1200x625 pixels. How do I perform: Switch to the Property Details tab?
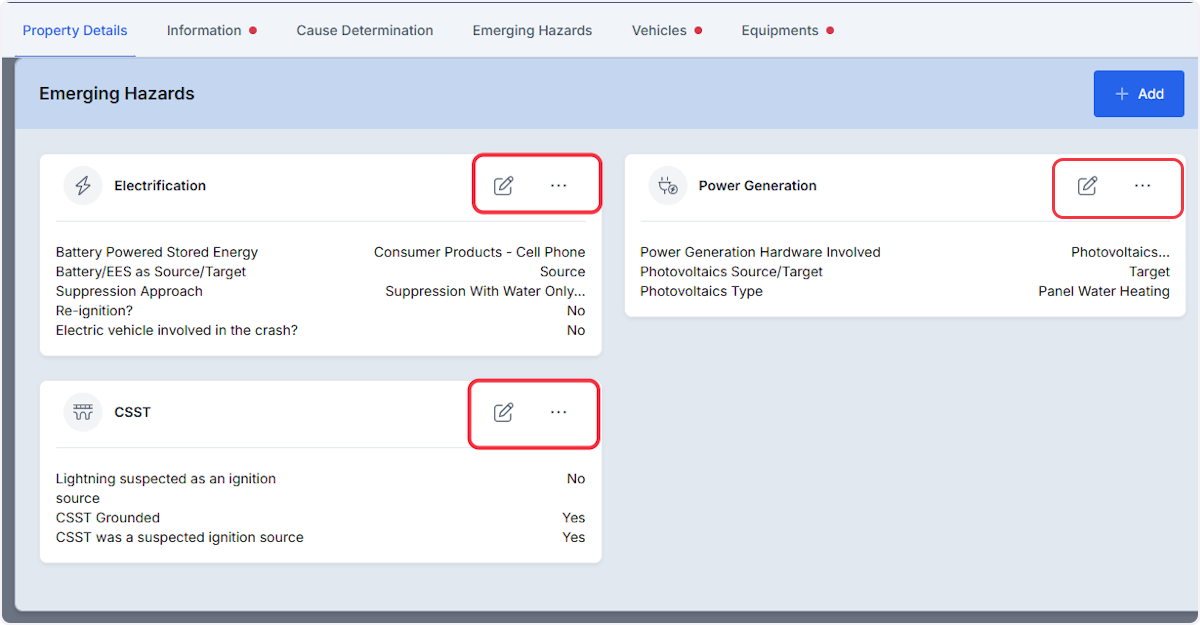pos(75,30)
